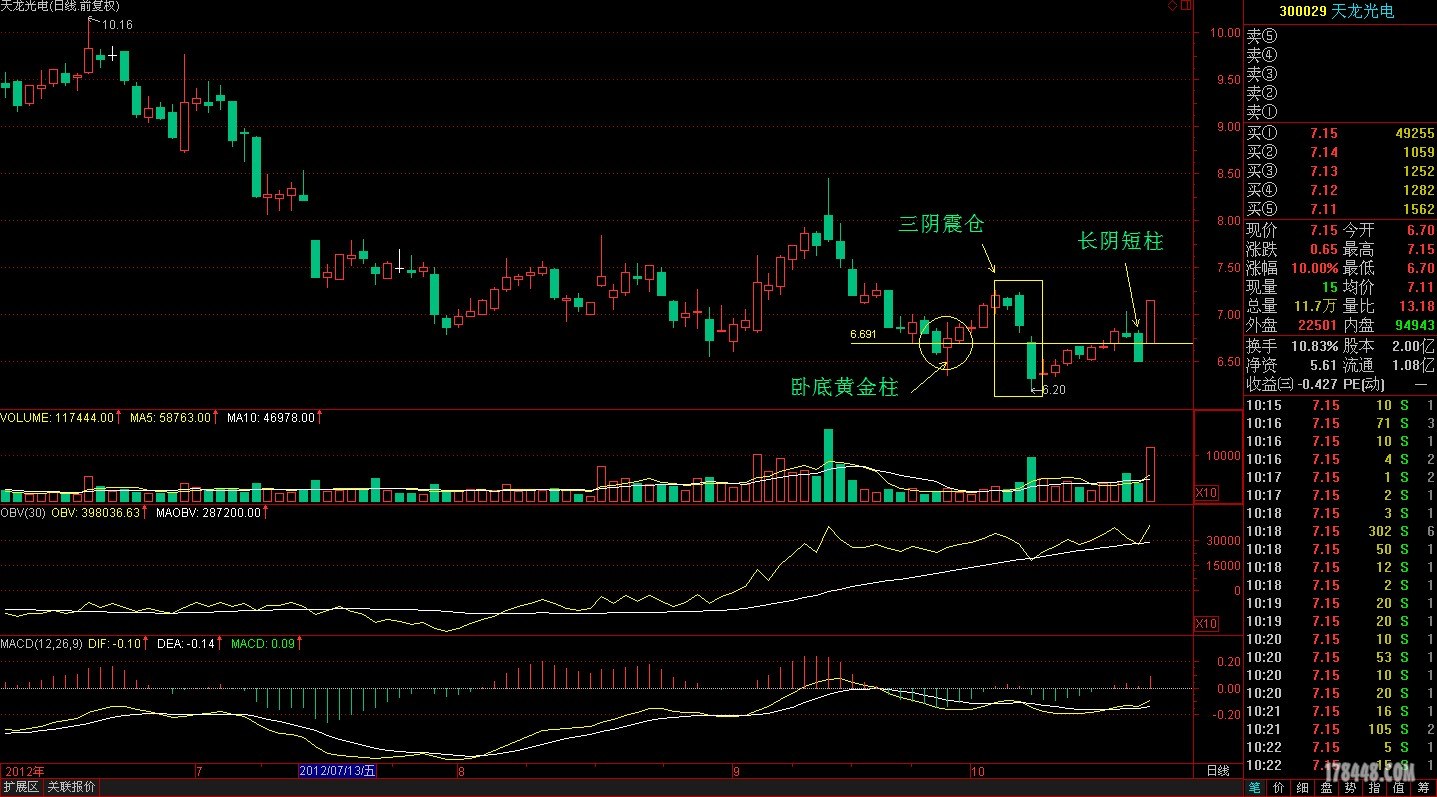Switch to the 细 detail tab
Screen dimensions: 1437x797
(1303, 788)
